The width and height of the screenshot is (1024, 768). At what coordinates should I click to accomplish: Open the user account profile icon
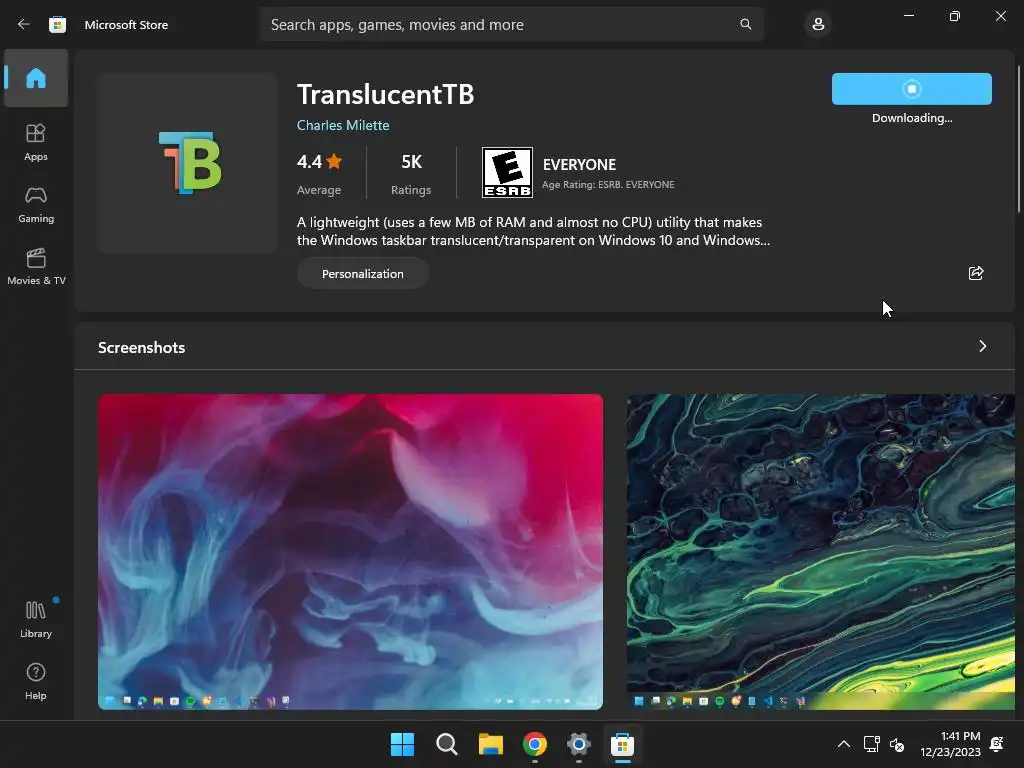point(818,24)
